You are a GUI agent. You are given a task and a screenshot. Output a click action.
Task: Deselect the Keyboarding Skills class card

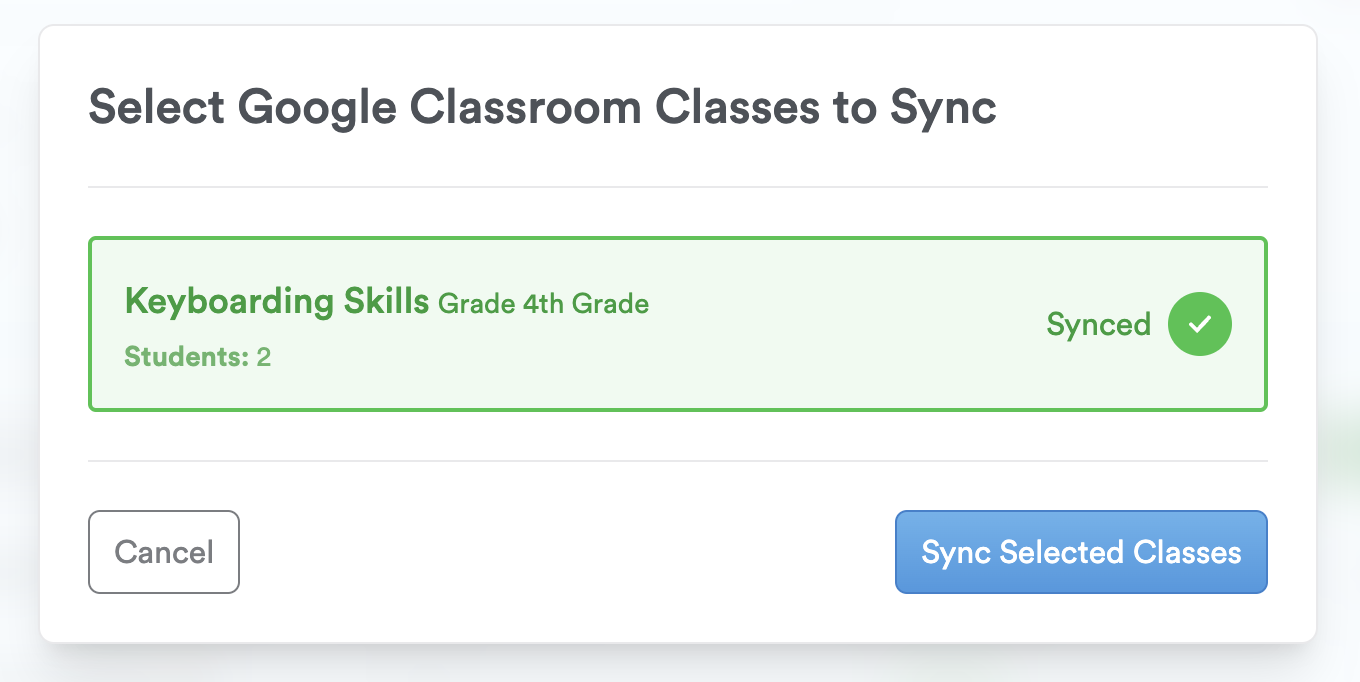pos(677,324)
